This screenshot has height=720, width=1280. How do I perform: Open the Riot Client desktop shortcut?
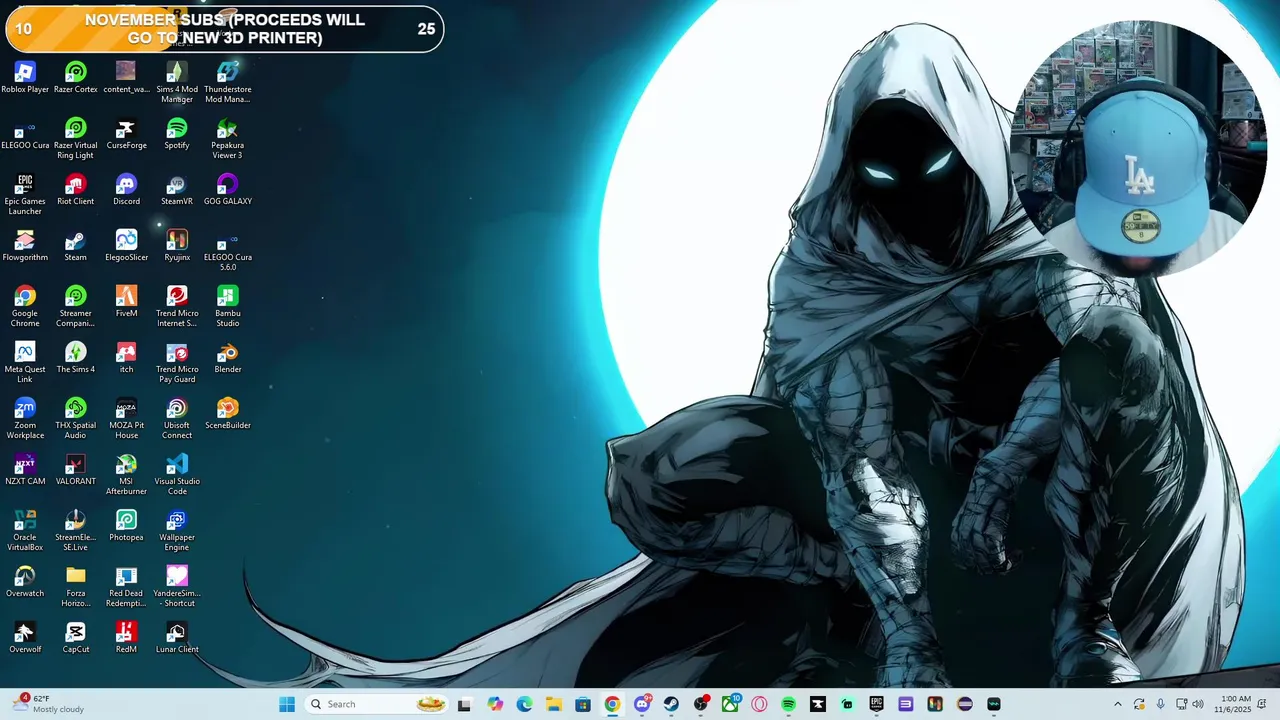click(x=76, y=190)
